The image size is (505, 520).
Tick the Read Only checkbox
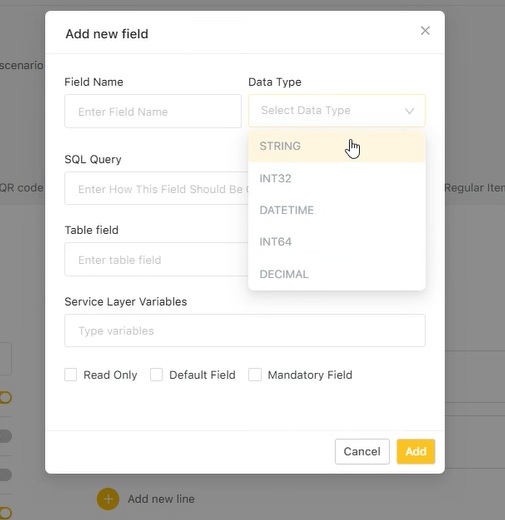click(x=71, y=375)
